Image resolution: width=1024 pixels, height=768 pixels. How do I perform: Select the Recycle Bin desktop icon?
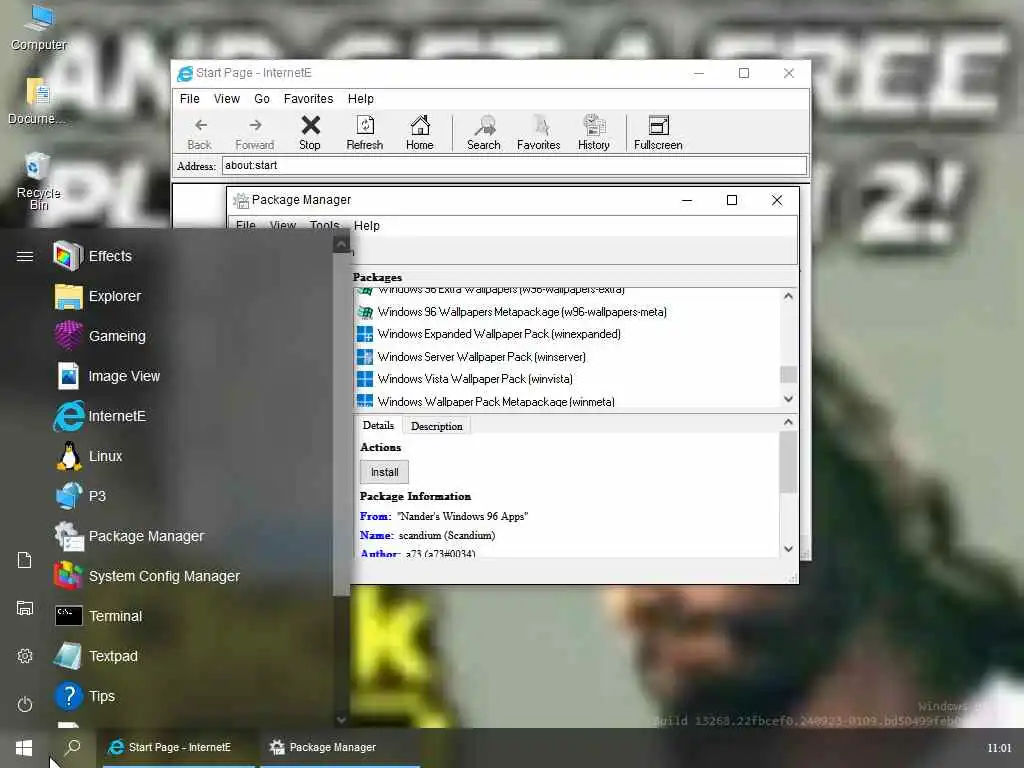38,182
